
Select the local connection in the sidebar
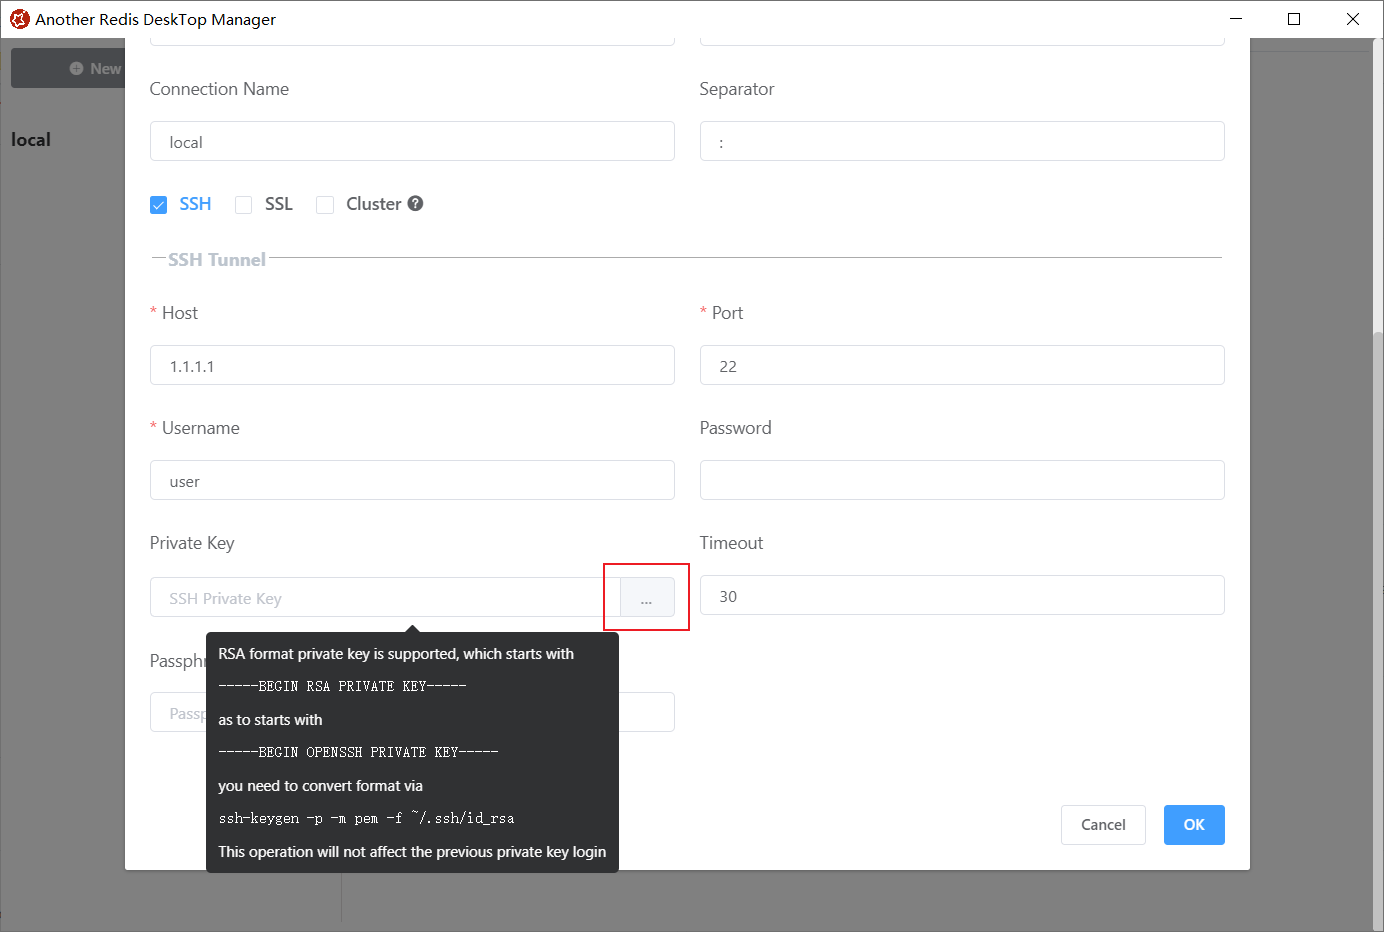tap(30, 139)
